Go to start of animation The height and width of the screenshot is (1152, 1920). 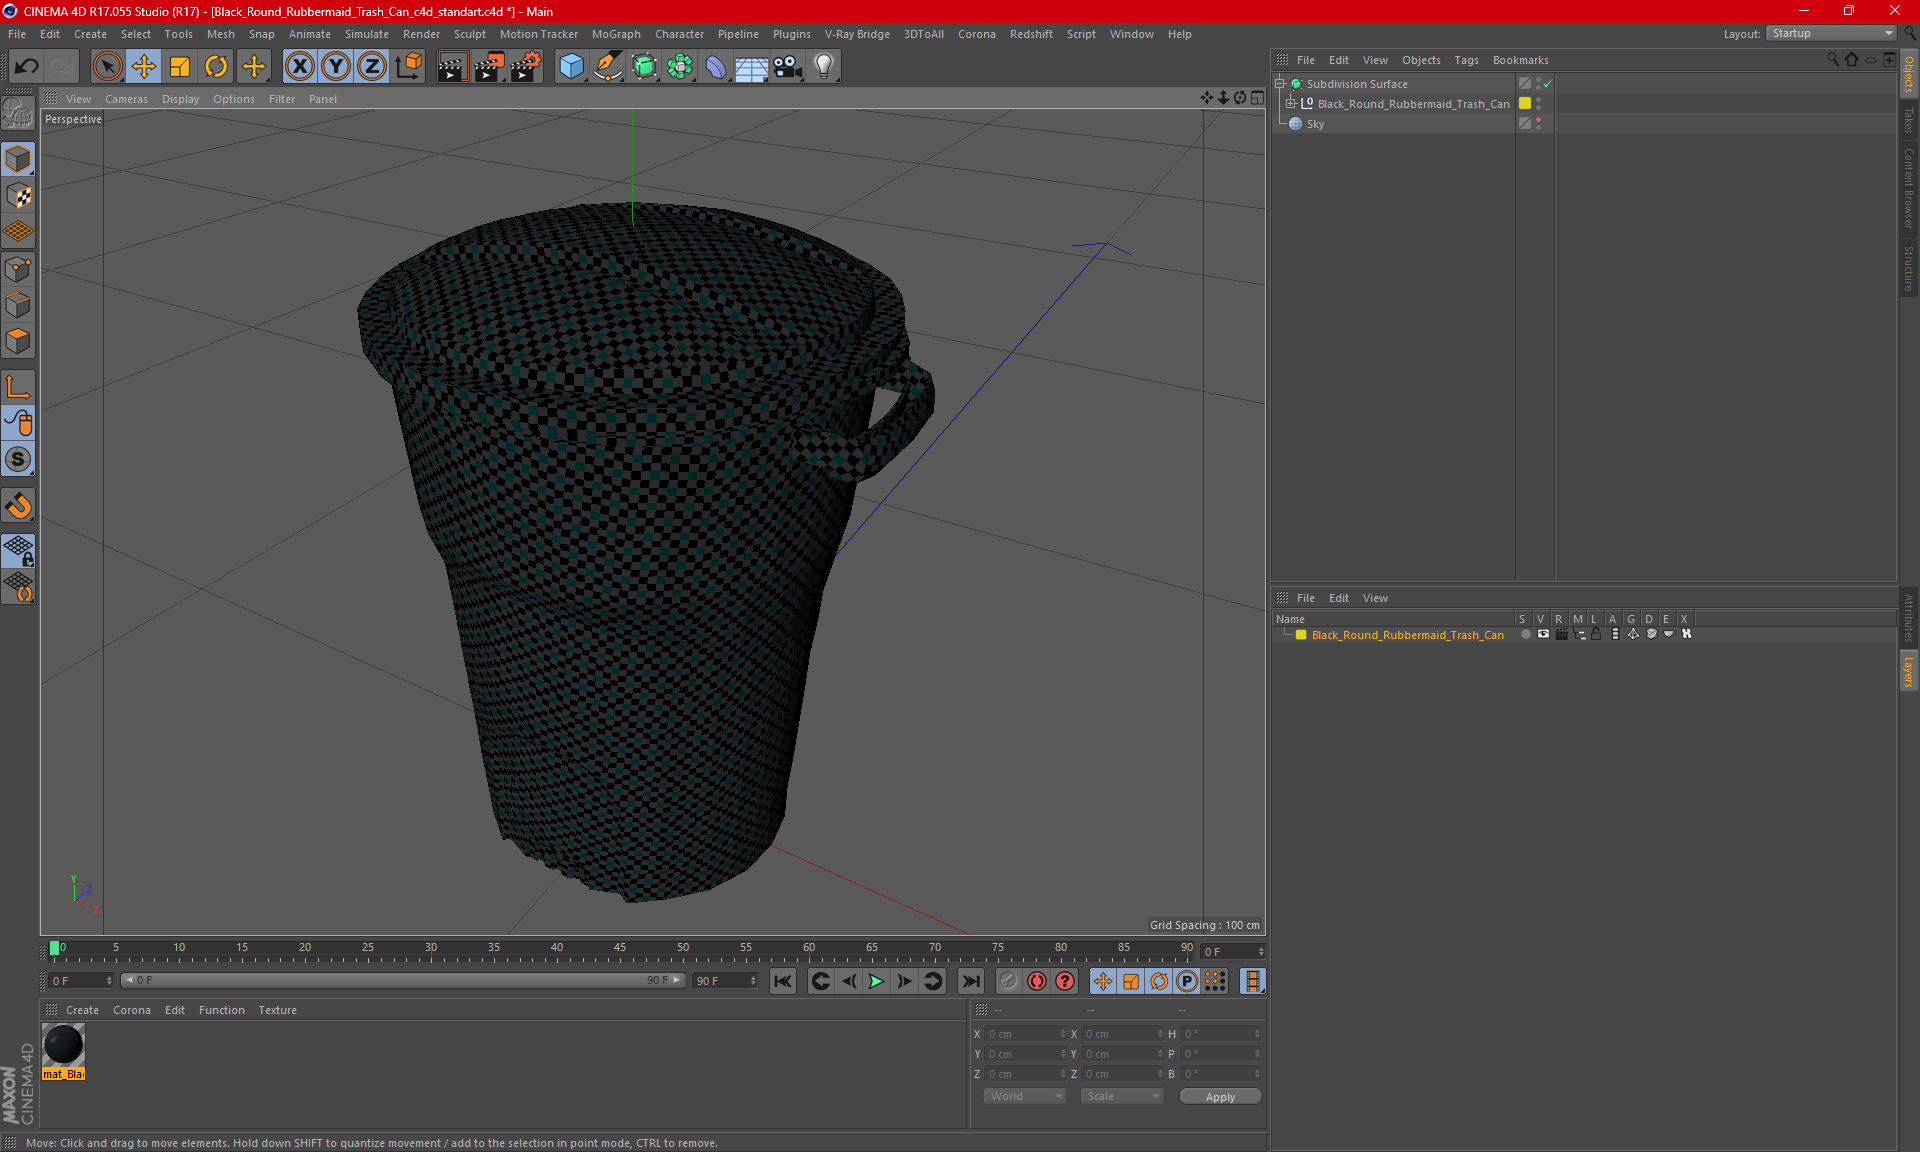pyautogui.click(x=783, y=981)
